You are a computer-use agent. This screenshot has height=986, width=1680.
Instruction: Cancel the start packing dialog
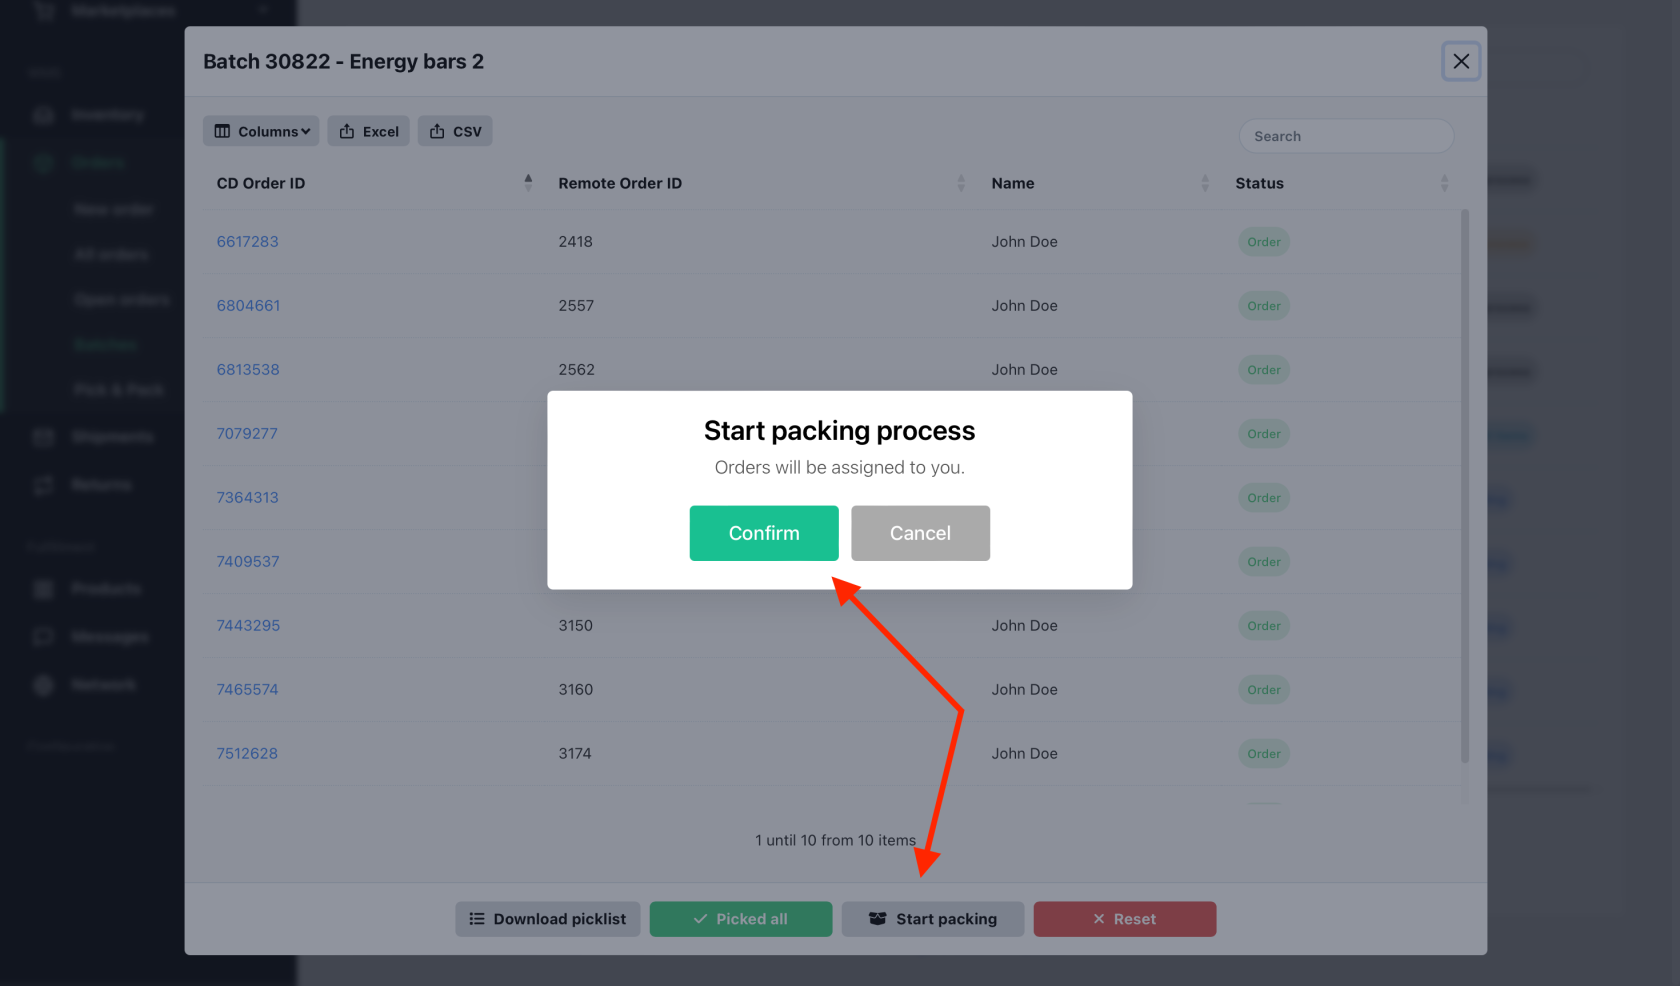tap(920, 533)
